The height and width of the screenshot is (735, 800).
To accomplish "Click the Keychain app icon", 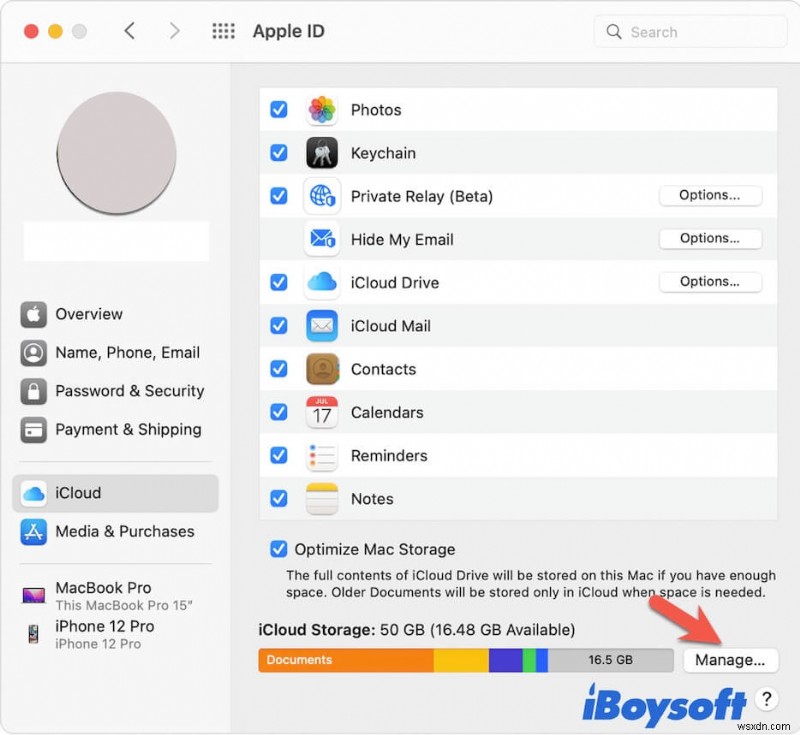I will point(321,153).
